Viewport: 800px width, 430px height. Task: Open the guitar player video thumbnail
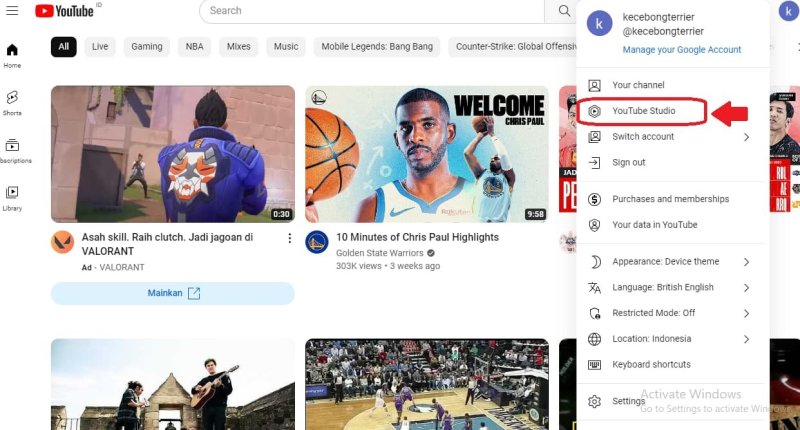[173, 385]
